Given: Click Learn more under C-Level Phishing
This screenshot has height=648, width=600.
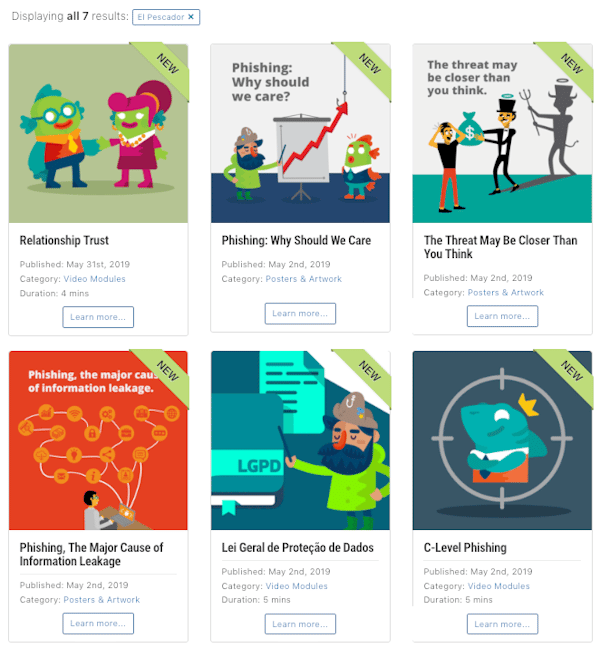Looking at the screenshot, I should pyautogui.click(x=502, y=624).
